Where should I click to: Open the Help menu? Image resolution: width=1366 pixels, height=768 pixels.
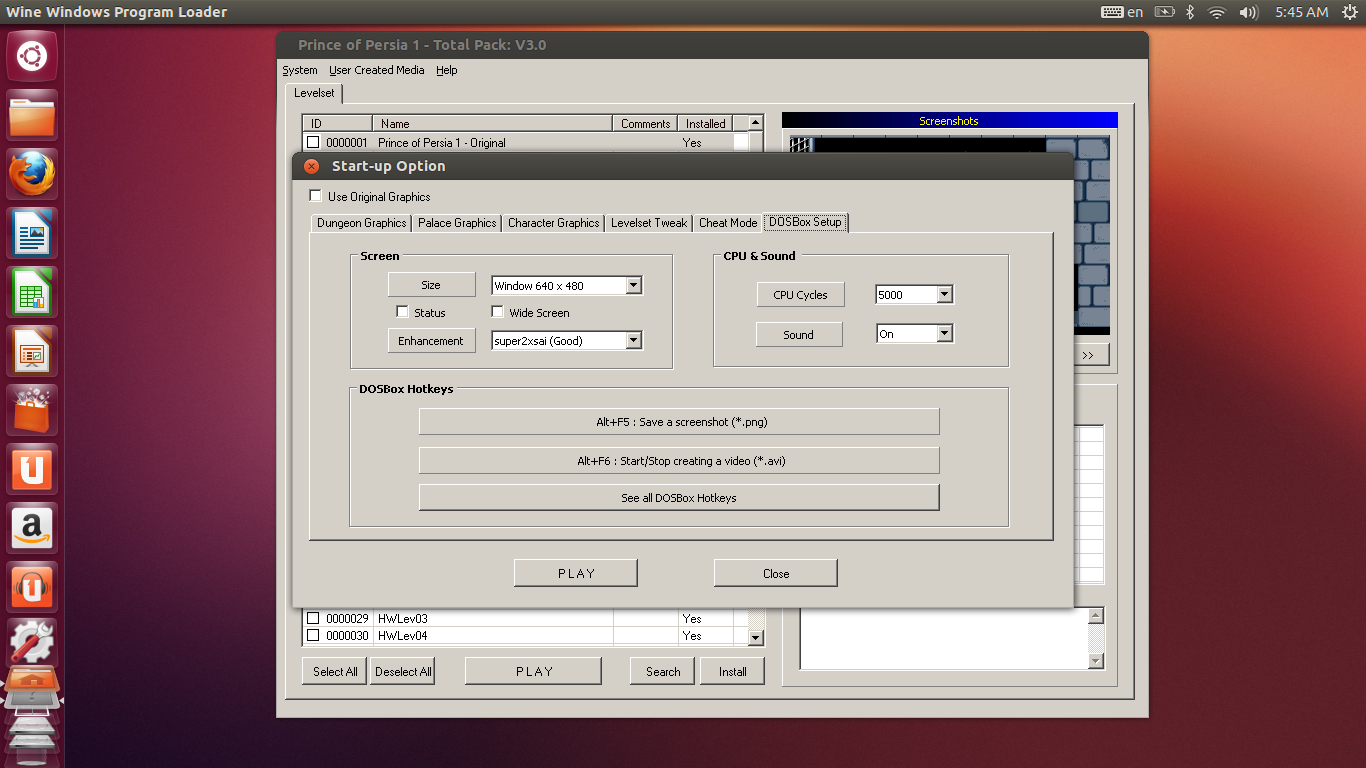(x=447, y=70)
